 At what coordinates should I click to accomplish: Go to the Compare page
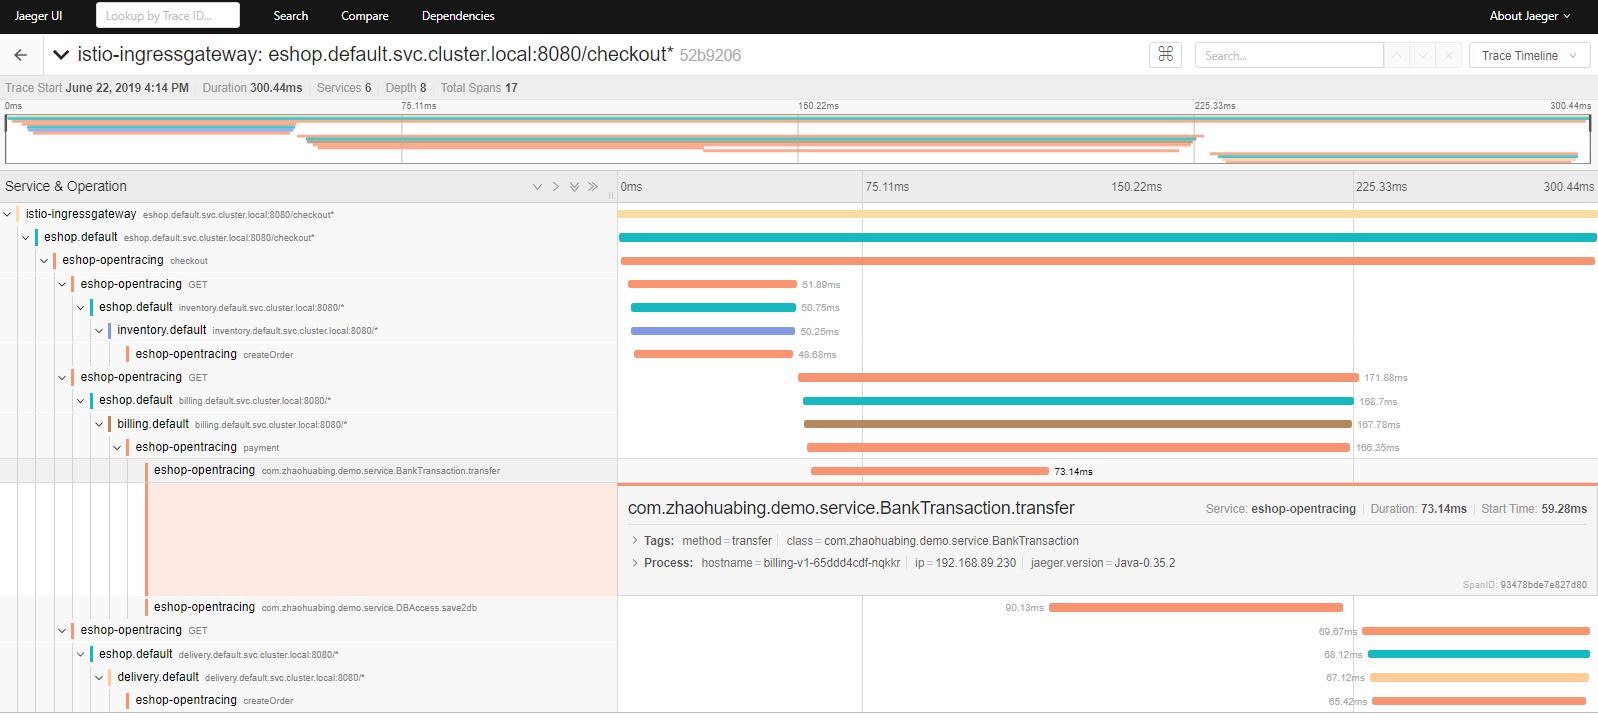coord(364,16)
